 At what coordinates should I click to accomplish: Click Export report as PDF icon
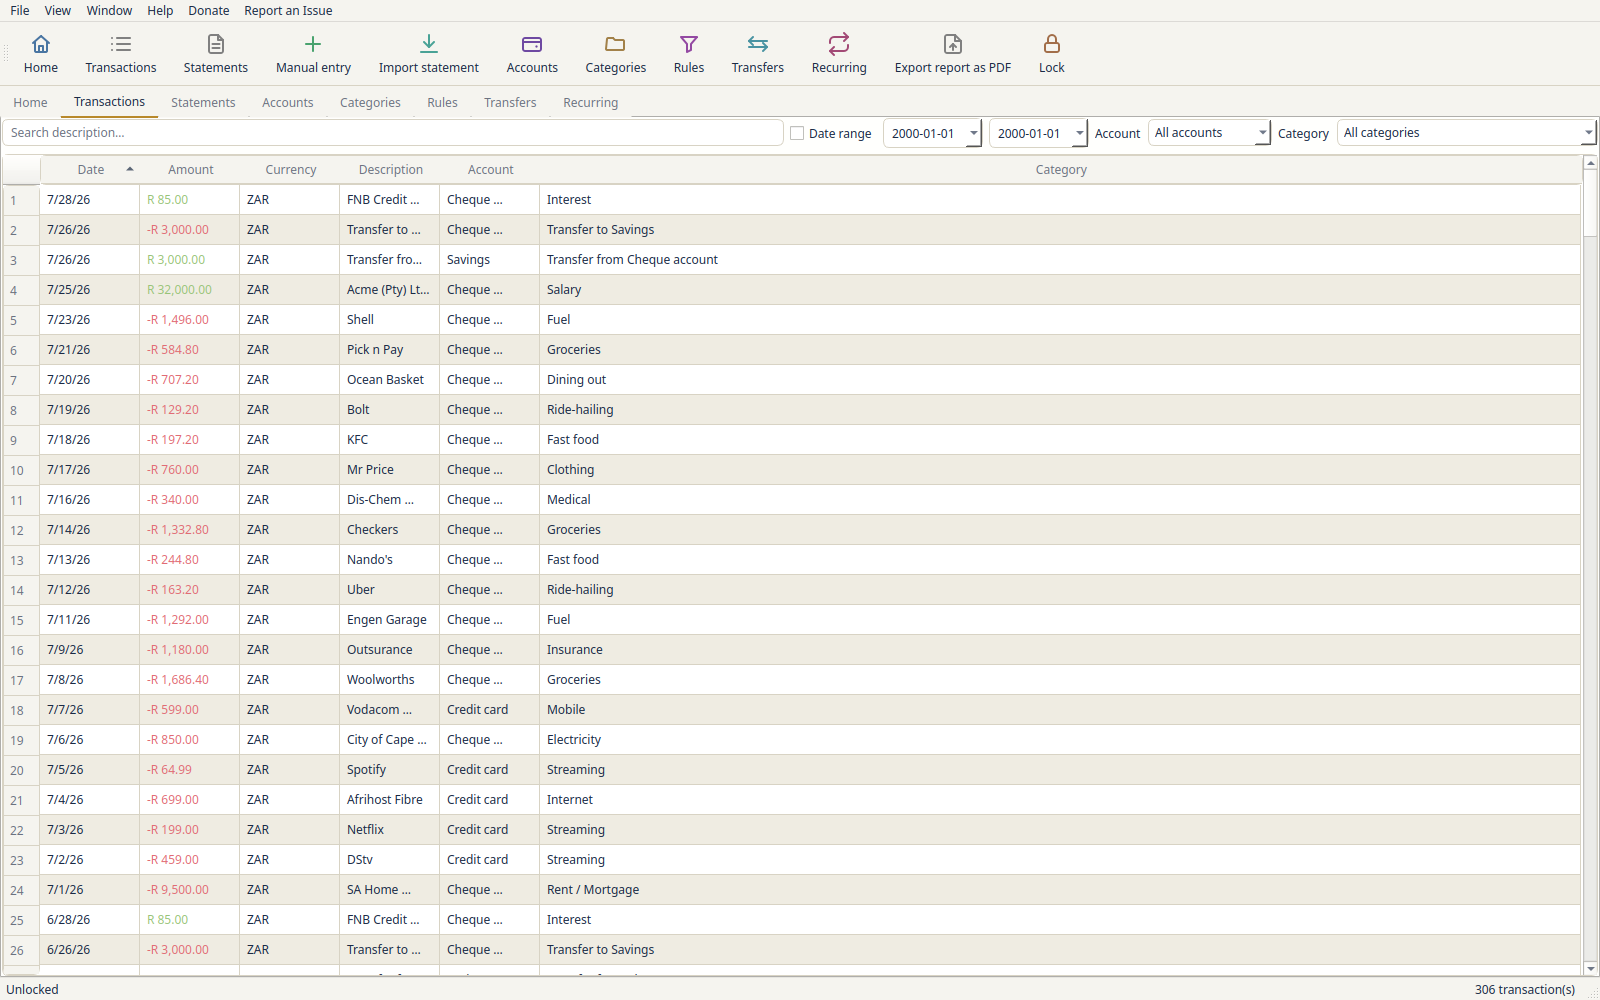coord(953,44)
